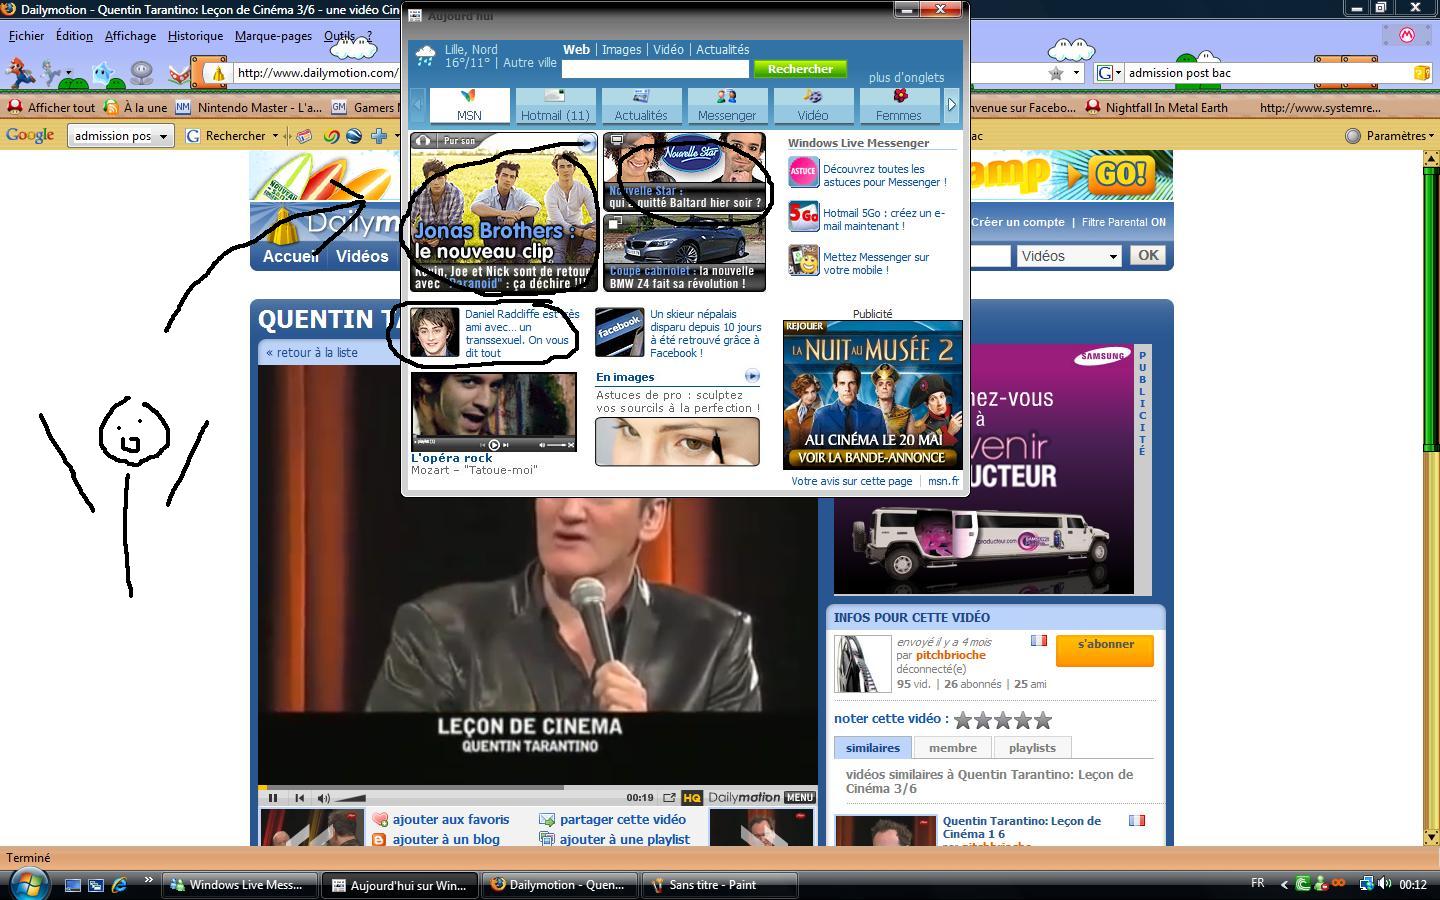Toggle HQ video quality
Viewport: 1440px width, 900px height.
[x=692, y=797]
